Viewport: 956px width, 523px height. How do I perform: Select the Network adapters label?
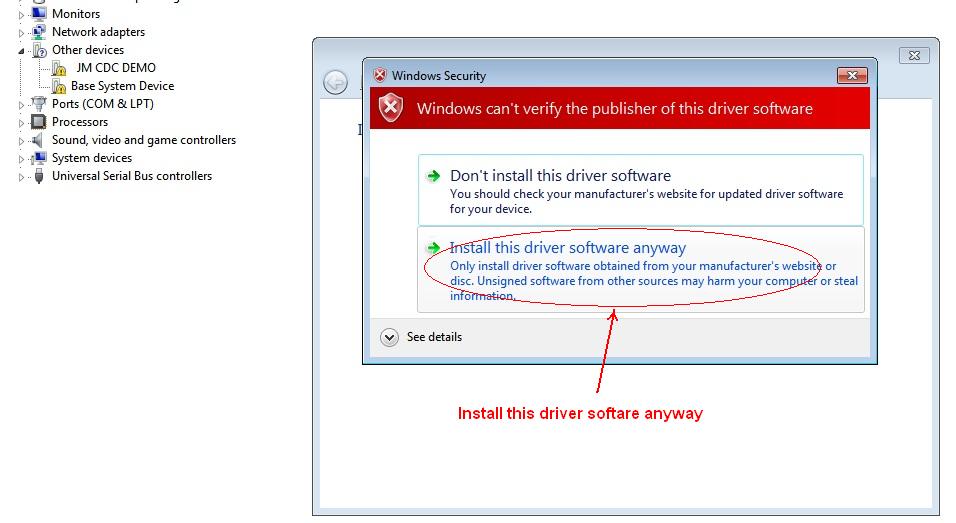click(98, 32)
